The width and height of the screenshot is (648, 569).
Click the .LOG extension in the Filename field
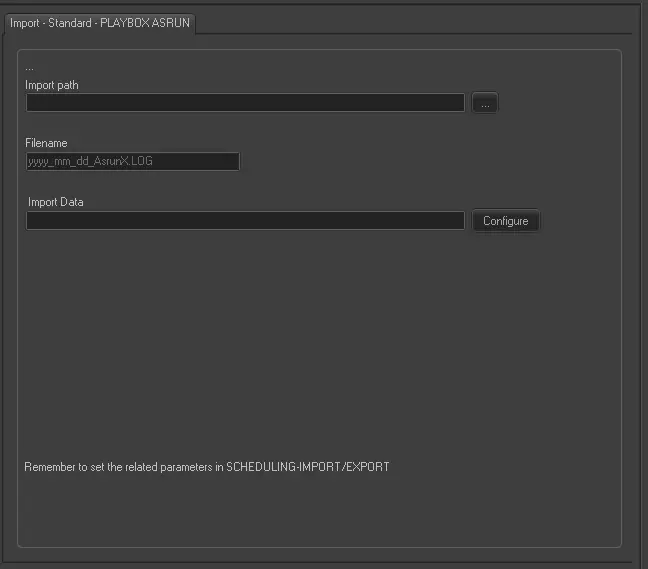(x=141, y=161)
